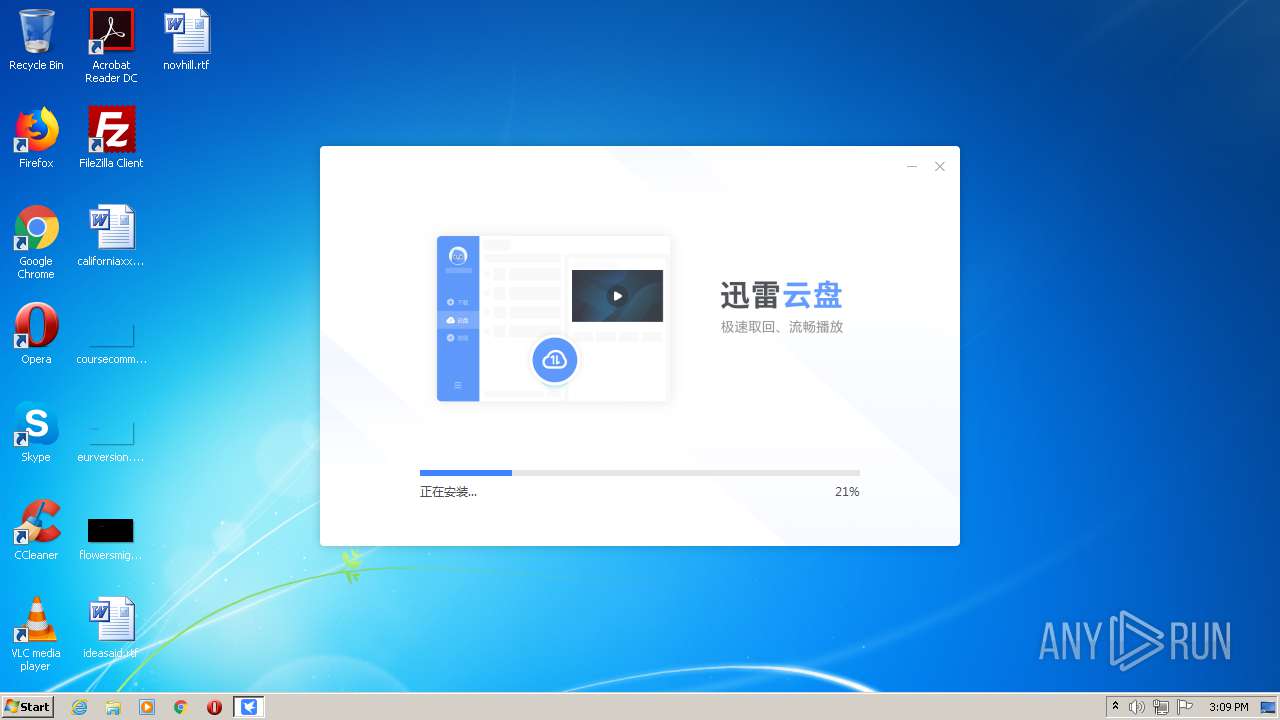Screen dimensions: 1280x720
Task: Open CCleaner desktop shortcut
Action: click(36, 530)
